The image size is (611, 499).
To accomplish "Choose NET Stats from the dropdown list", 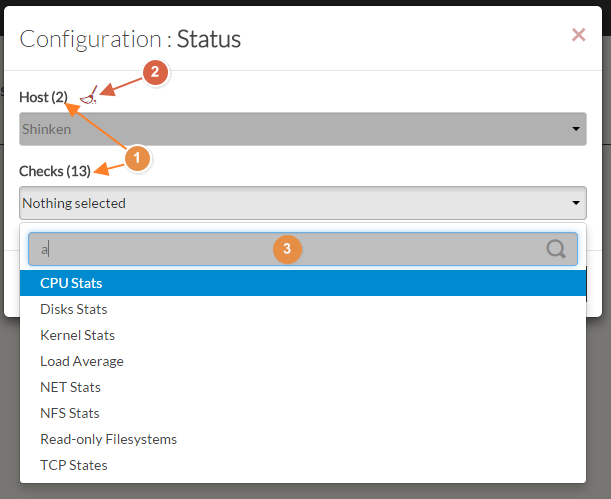I will (70, 387).
